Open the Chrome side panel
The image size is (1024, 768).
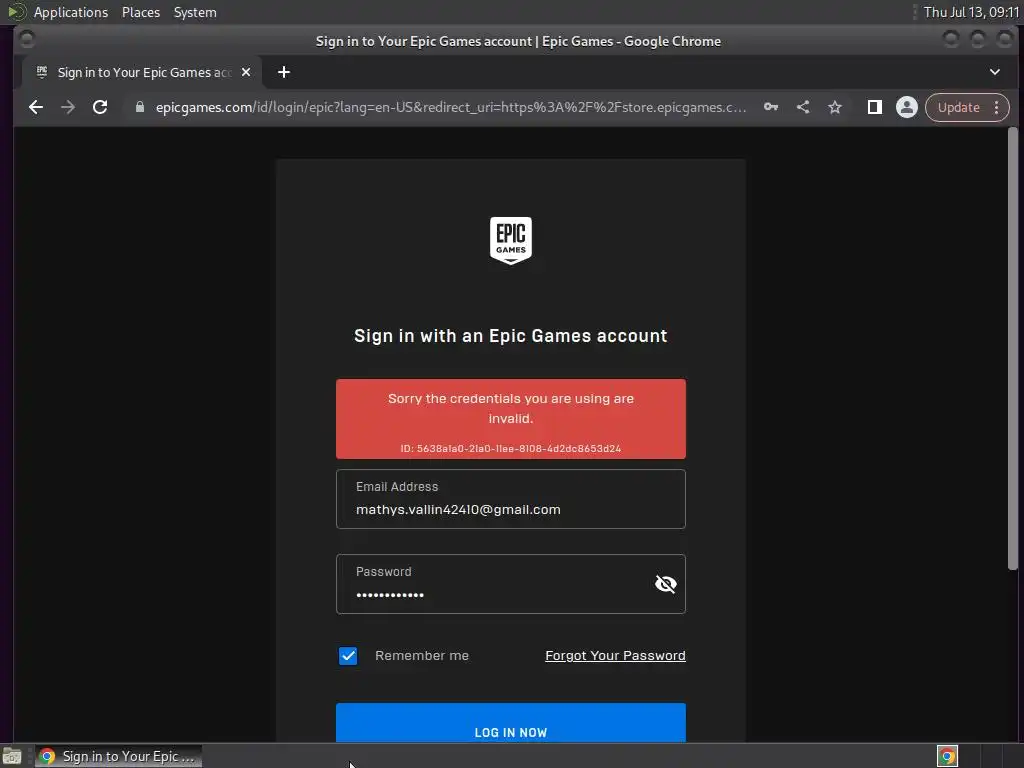click(874, 107)
